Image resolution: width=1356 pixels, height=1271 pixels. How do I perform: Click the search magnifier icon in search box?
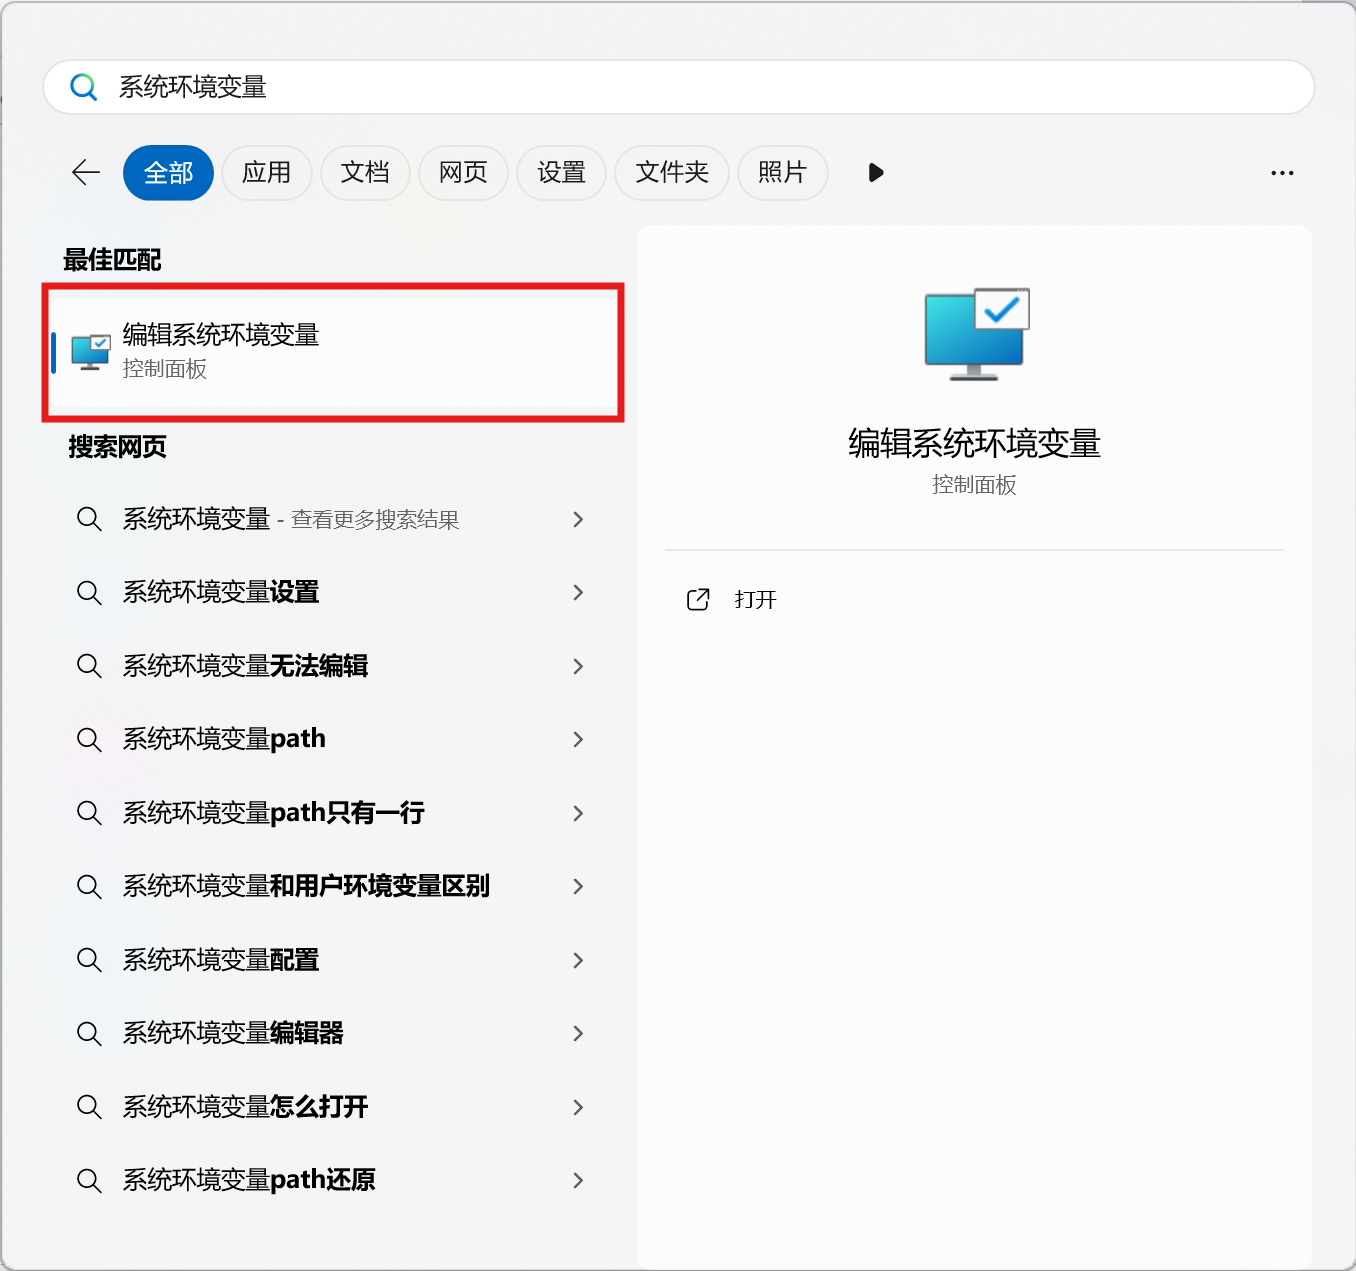coord(84,88)
